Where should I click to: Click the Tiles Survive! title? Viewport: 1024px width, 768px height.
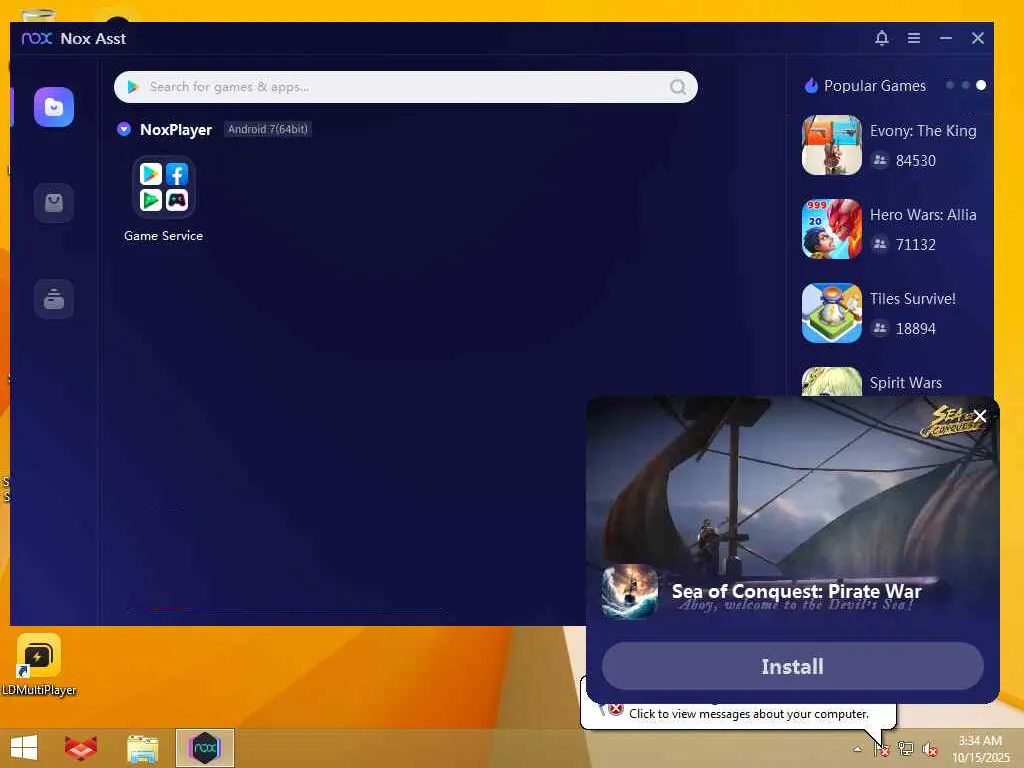pos(912,298)
